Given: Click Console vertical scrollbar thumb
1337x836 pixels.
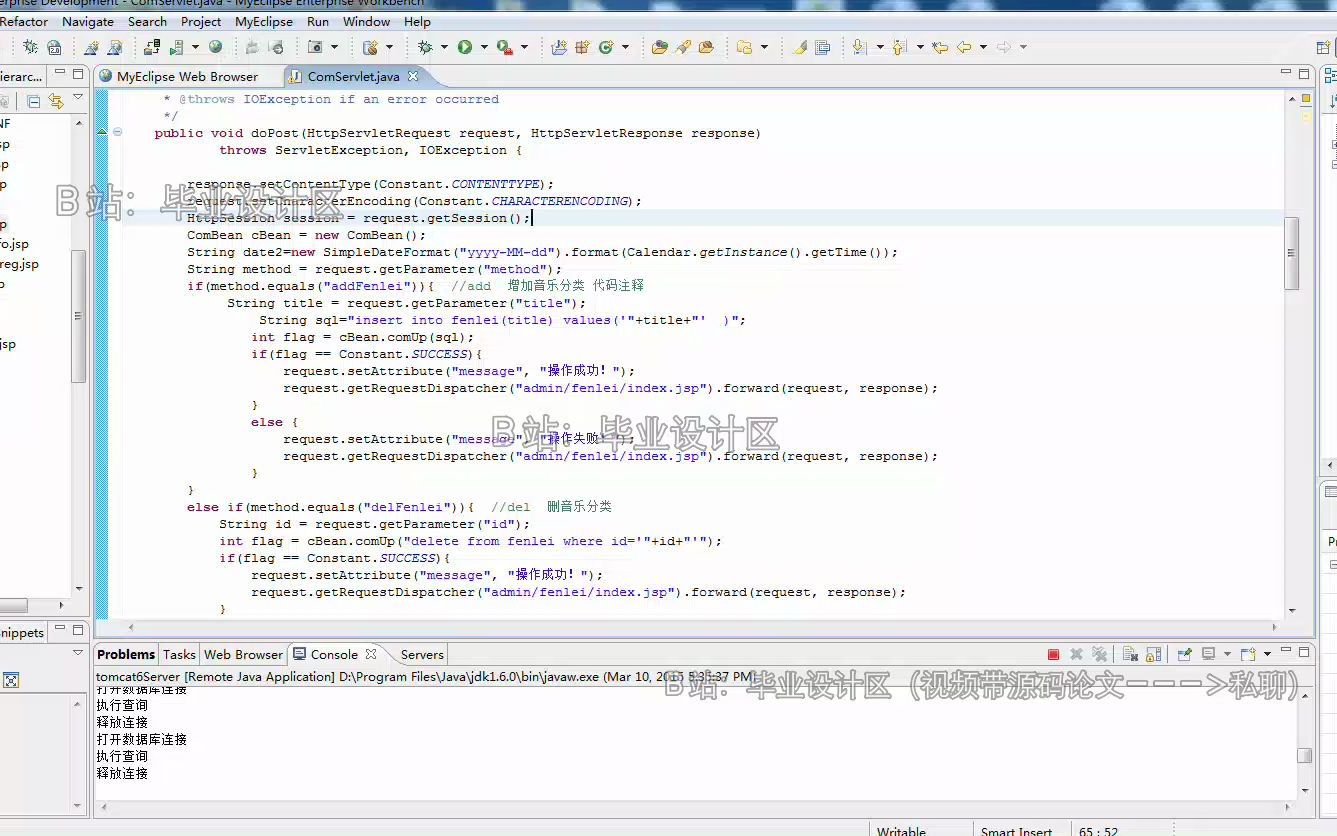Looking at the screenshot, I should coord(1304,756).
